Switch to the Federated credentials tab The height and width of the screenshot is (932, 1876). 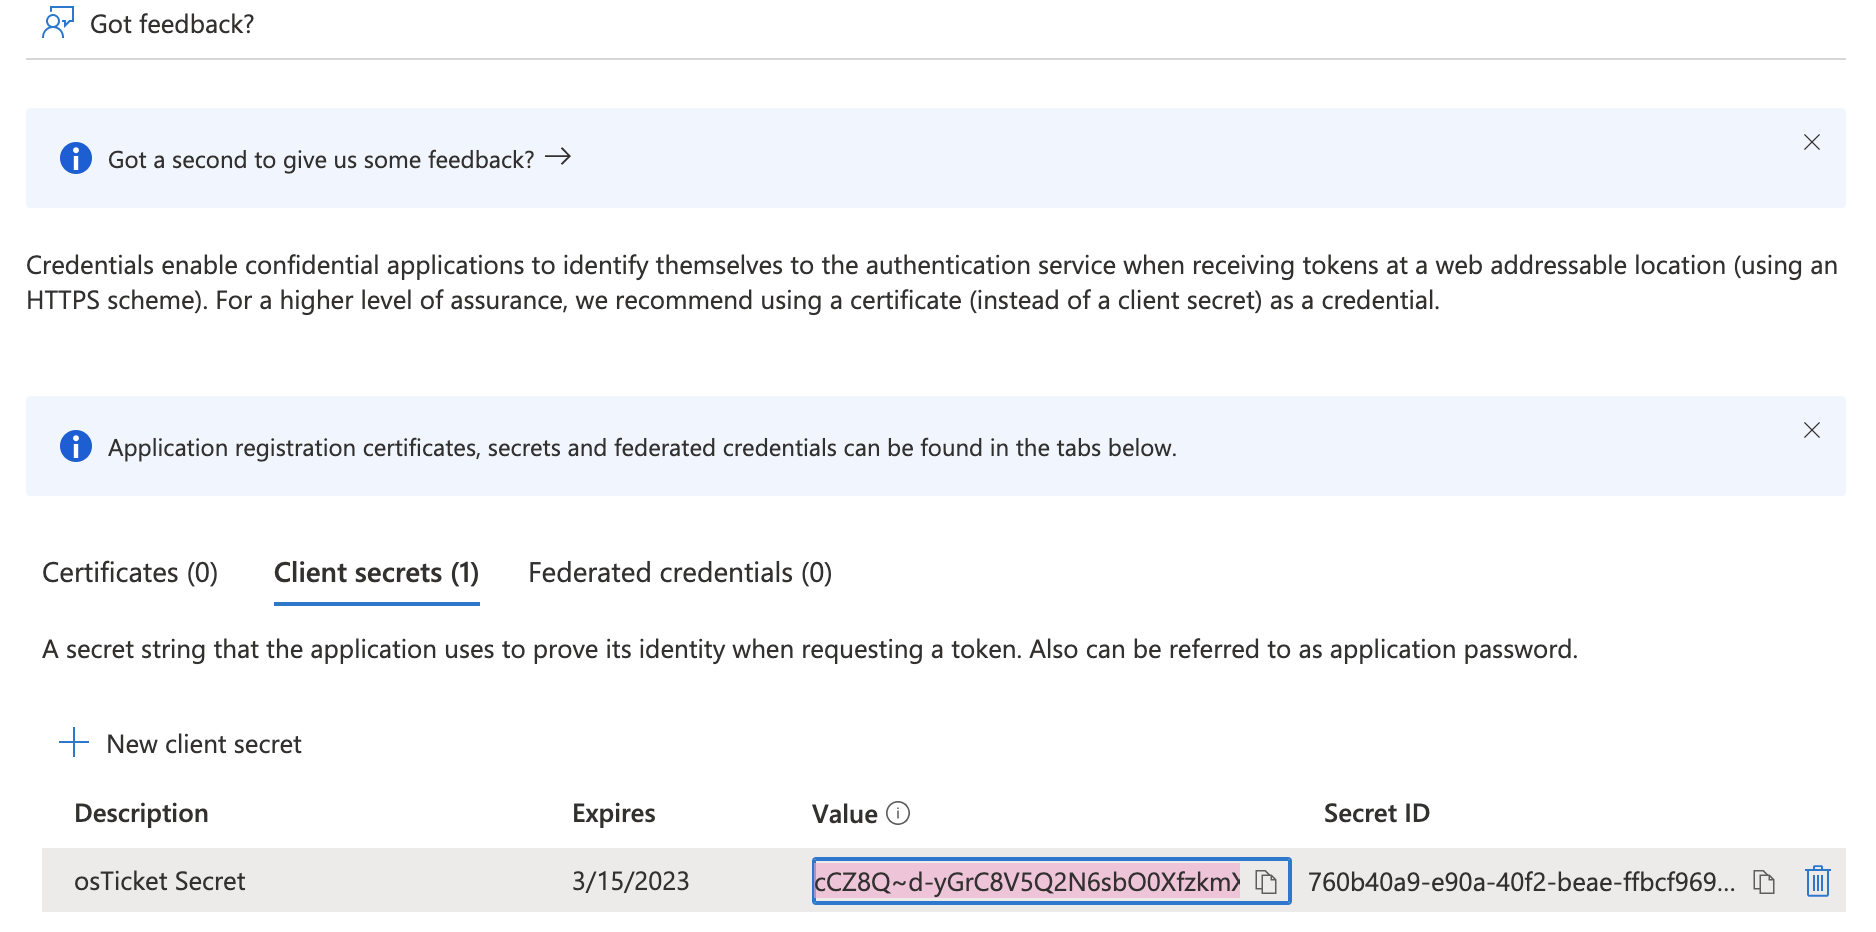point(679,572)
